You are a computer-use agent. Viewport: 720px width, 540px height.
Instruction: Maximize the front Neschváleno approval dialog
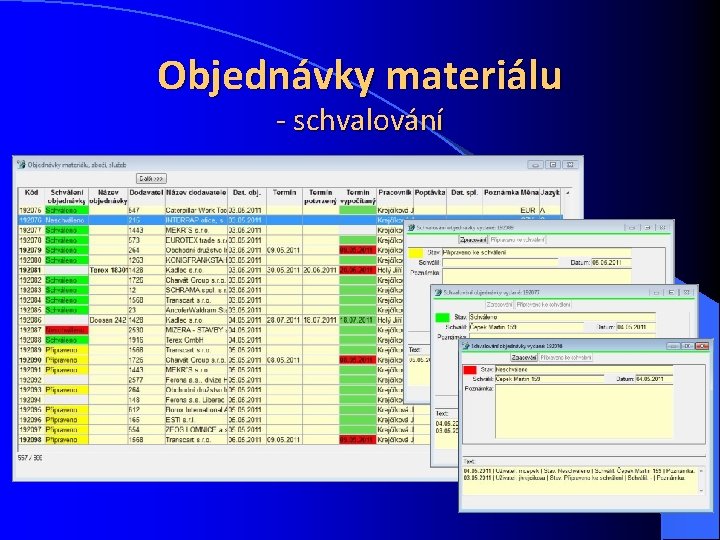click(x=687, y=346)
